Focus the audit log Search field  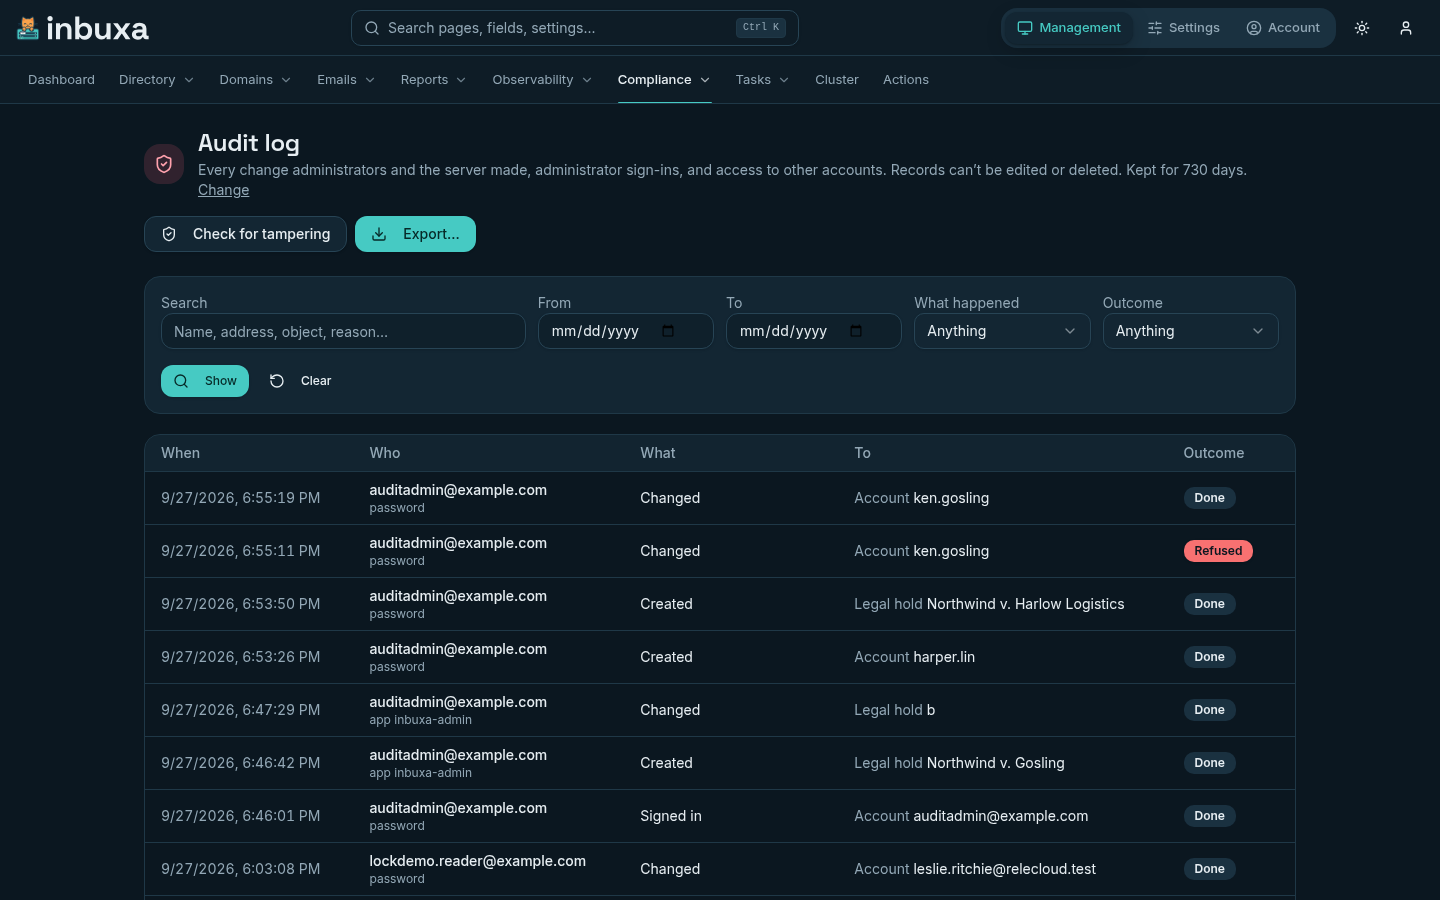[x=343, y=331]
